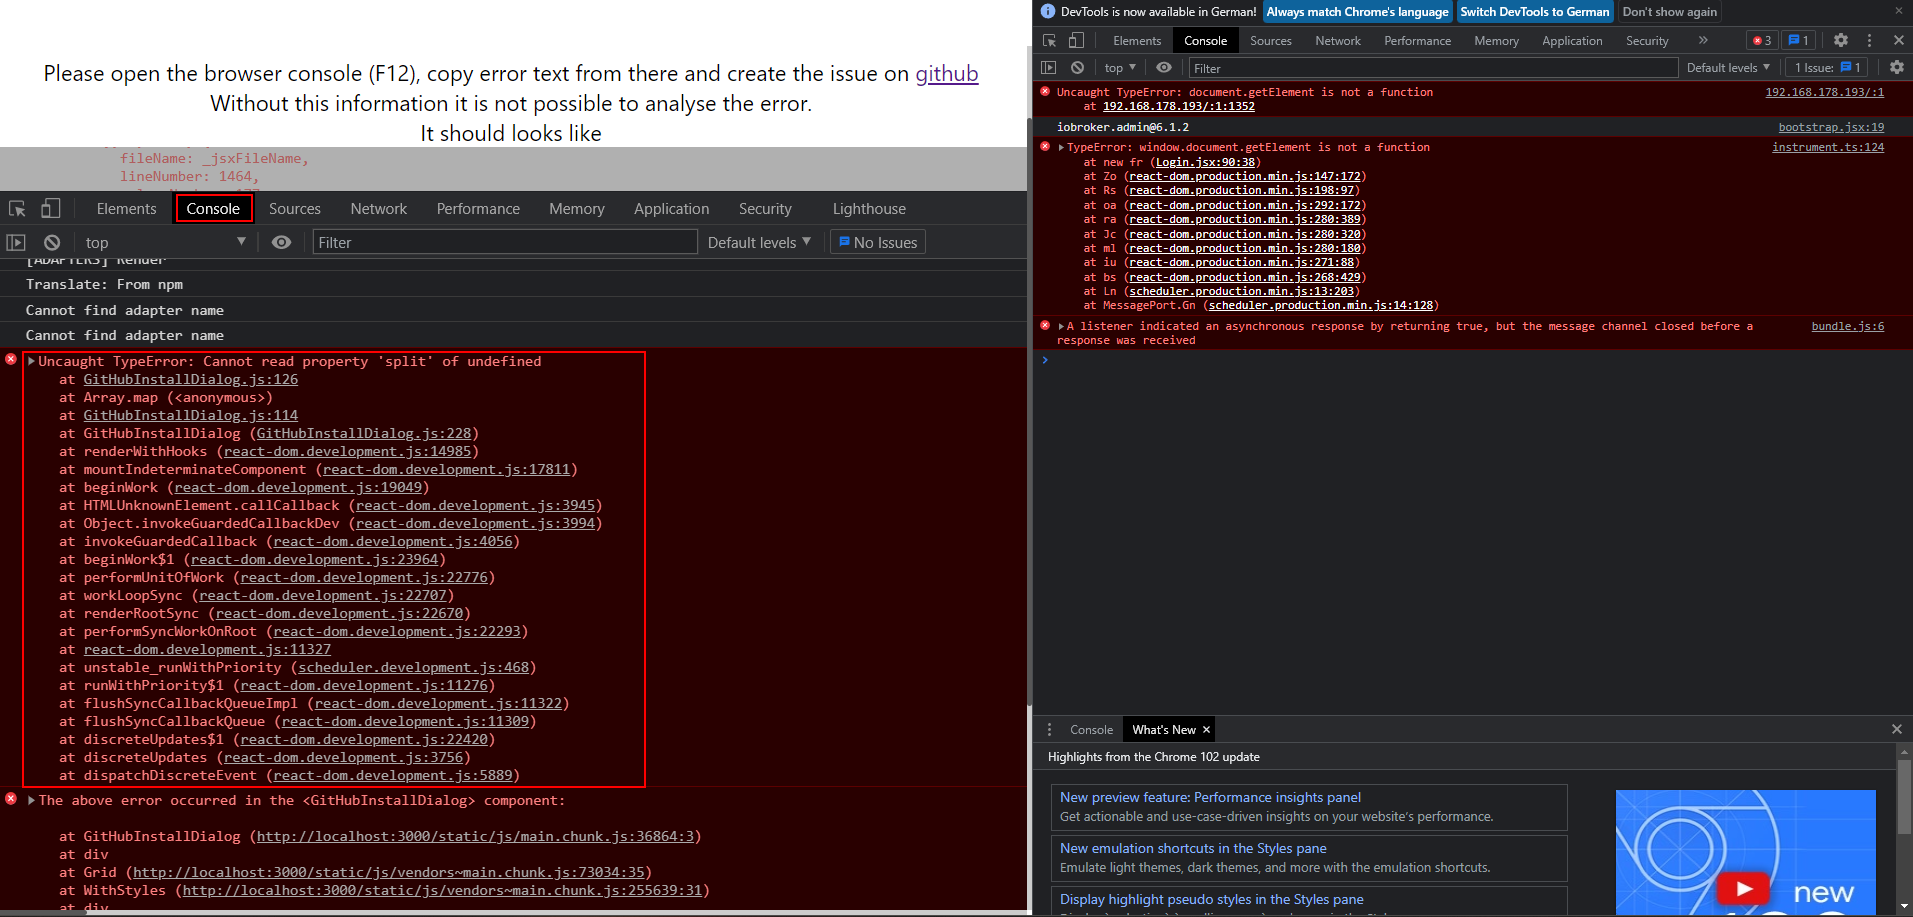The height and width of the screenshot is (917, 1913).
Task: Toggle the live expression eye in right console
Action: [1163, 67]
